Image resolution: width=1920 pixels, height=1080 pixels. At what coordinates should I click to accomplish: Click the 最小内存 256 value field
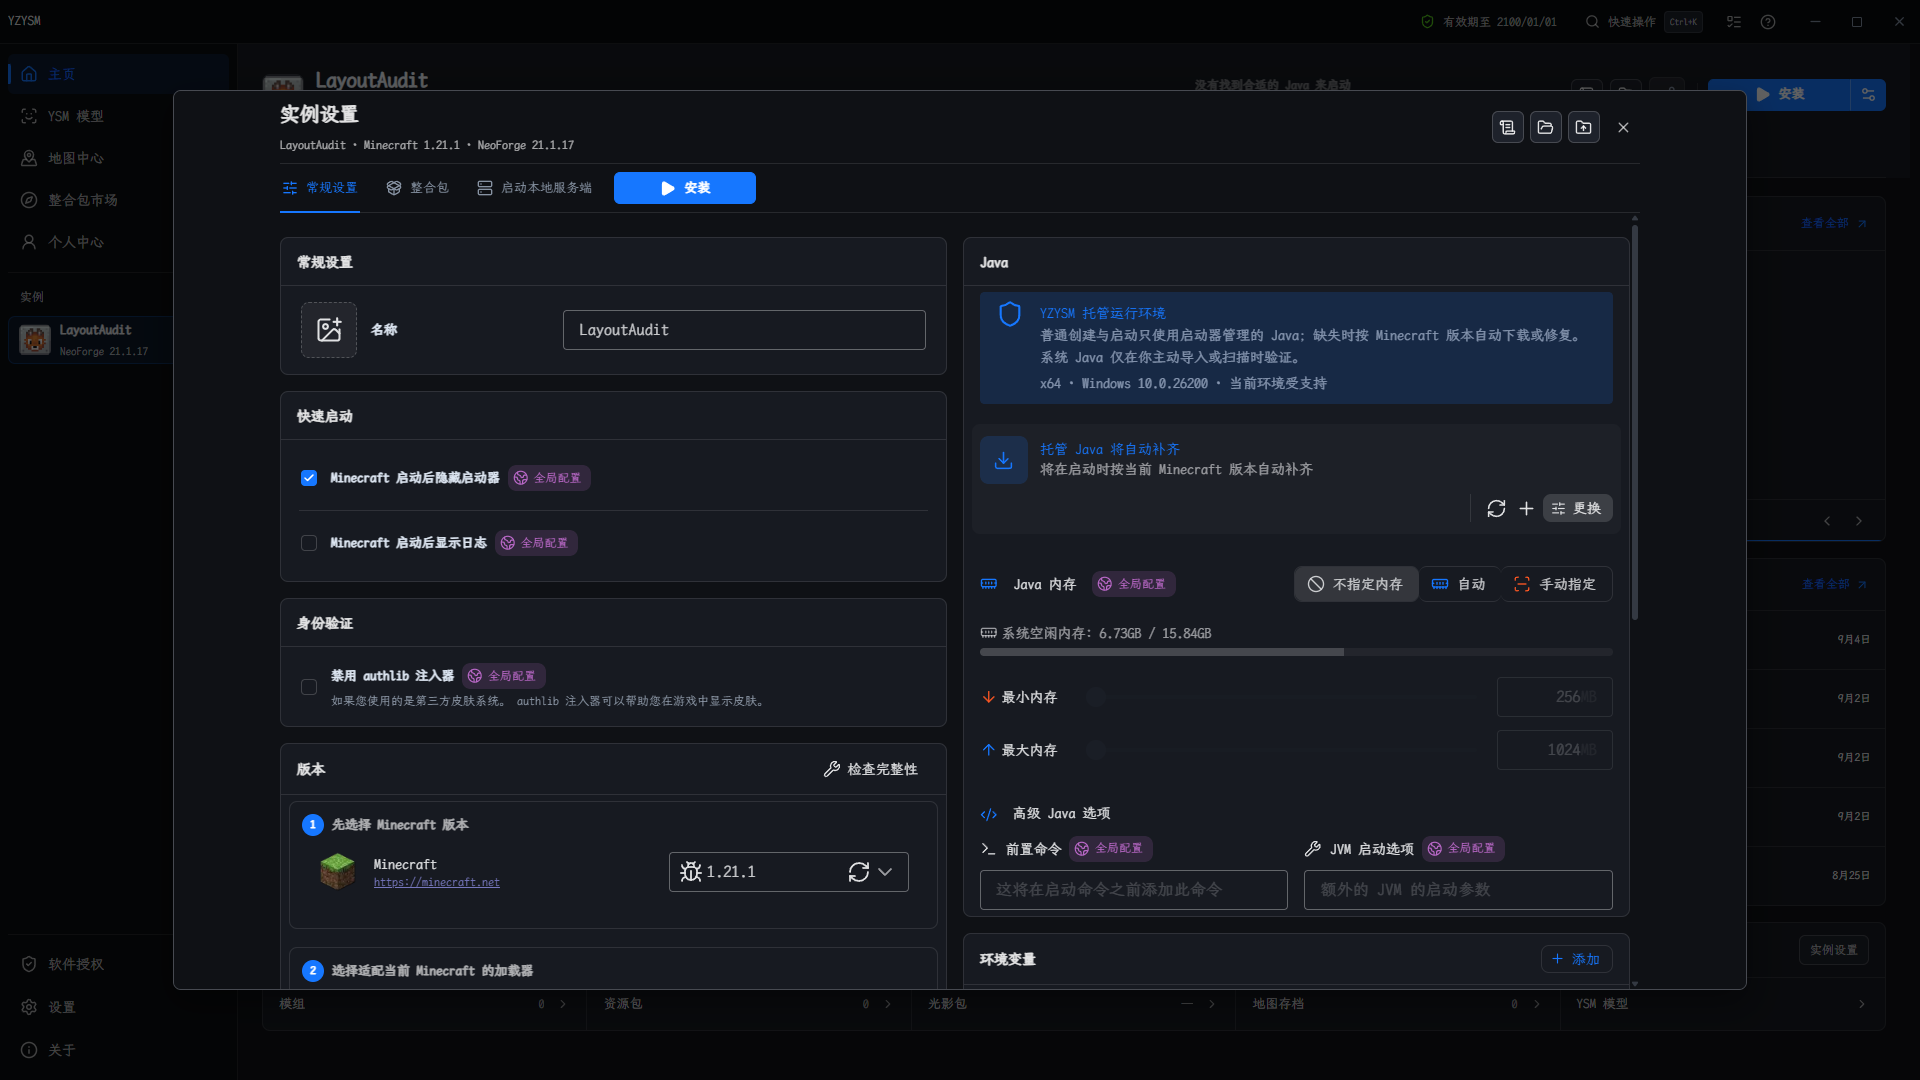pyautogui.click(x=1555, y=697)
